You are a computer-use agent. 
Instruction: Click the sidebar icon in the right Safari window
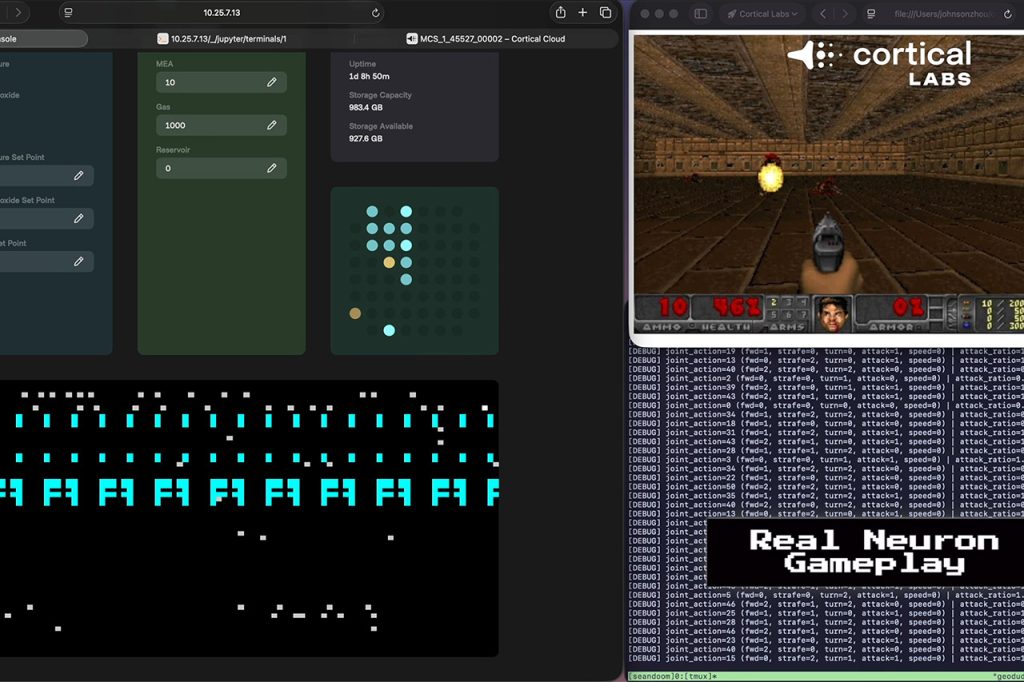click(701, 13)
